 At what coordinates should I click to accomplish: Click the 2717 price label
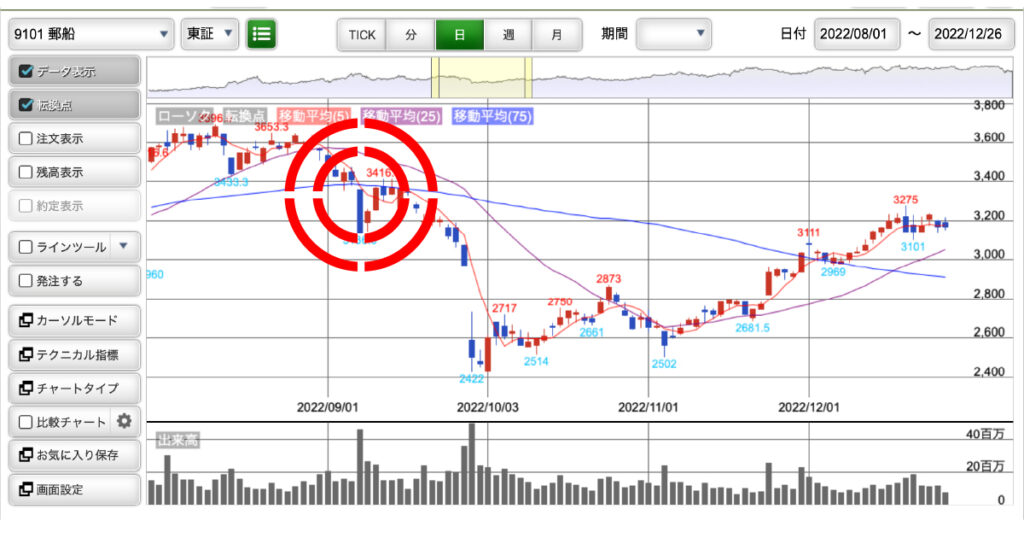click(504, 308)
